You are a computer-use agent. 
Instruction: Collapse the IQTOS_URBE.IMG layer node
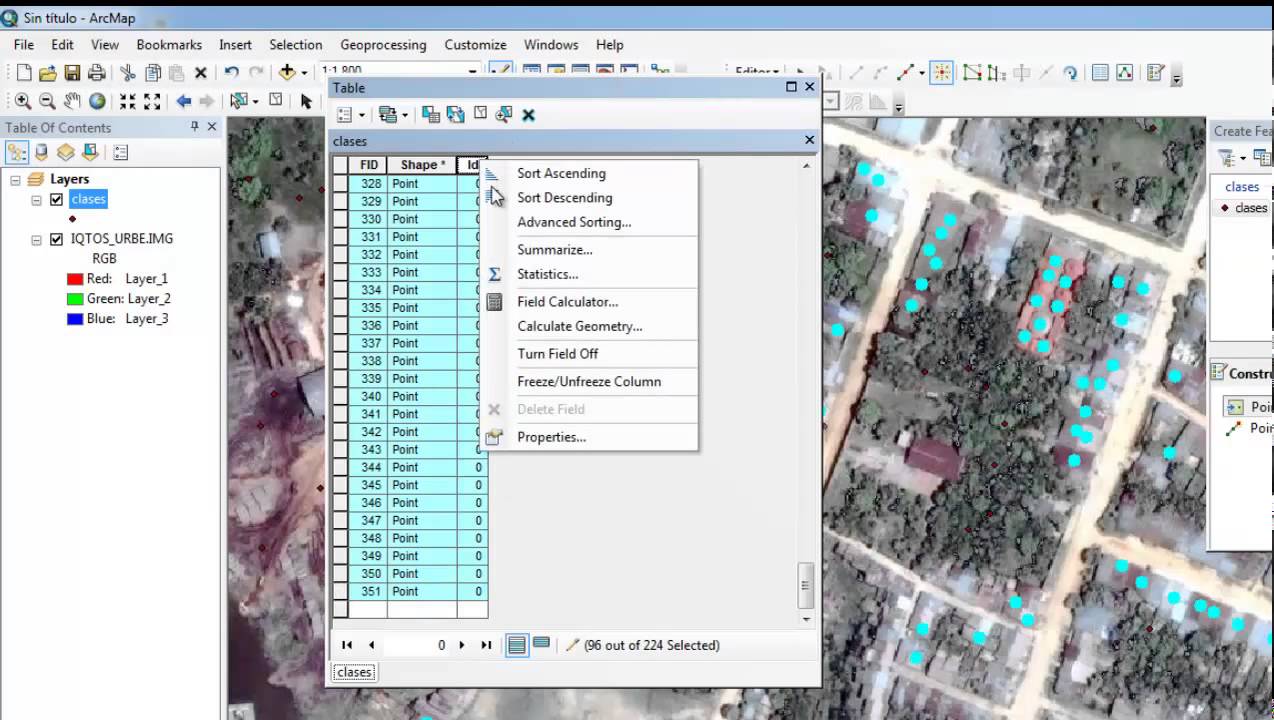point(36,240)
